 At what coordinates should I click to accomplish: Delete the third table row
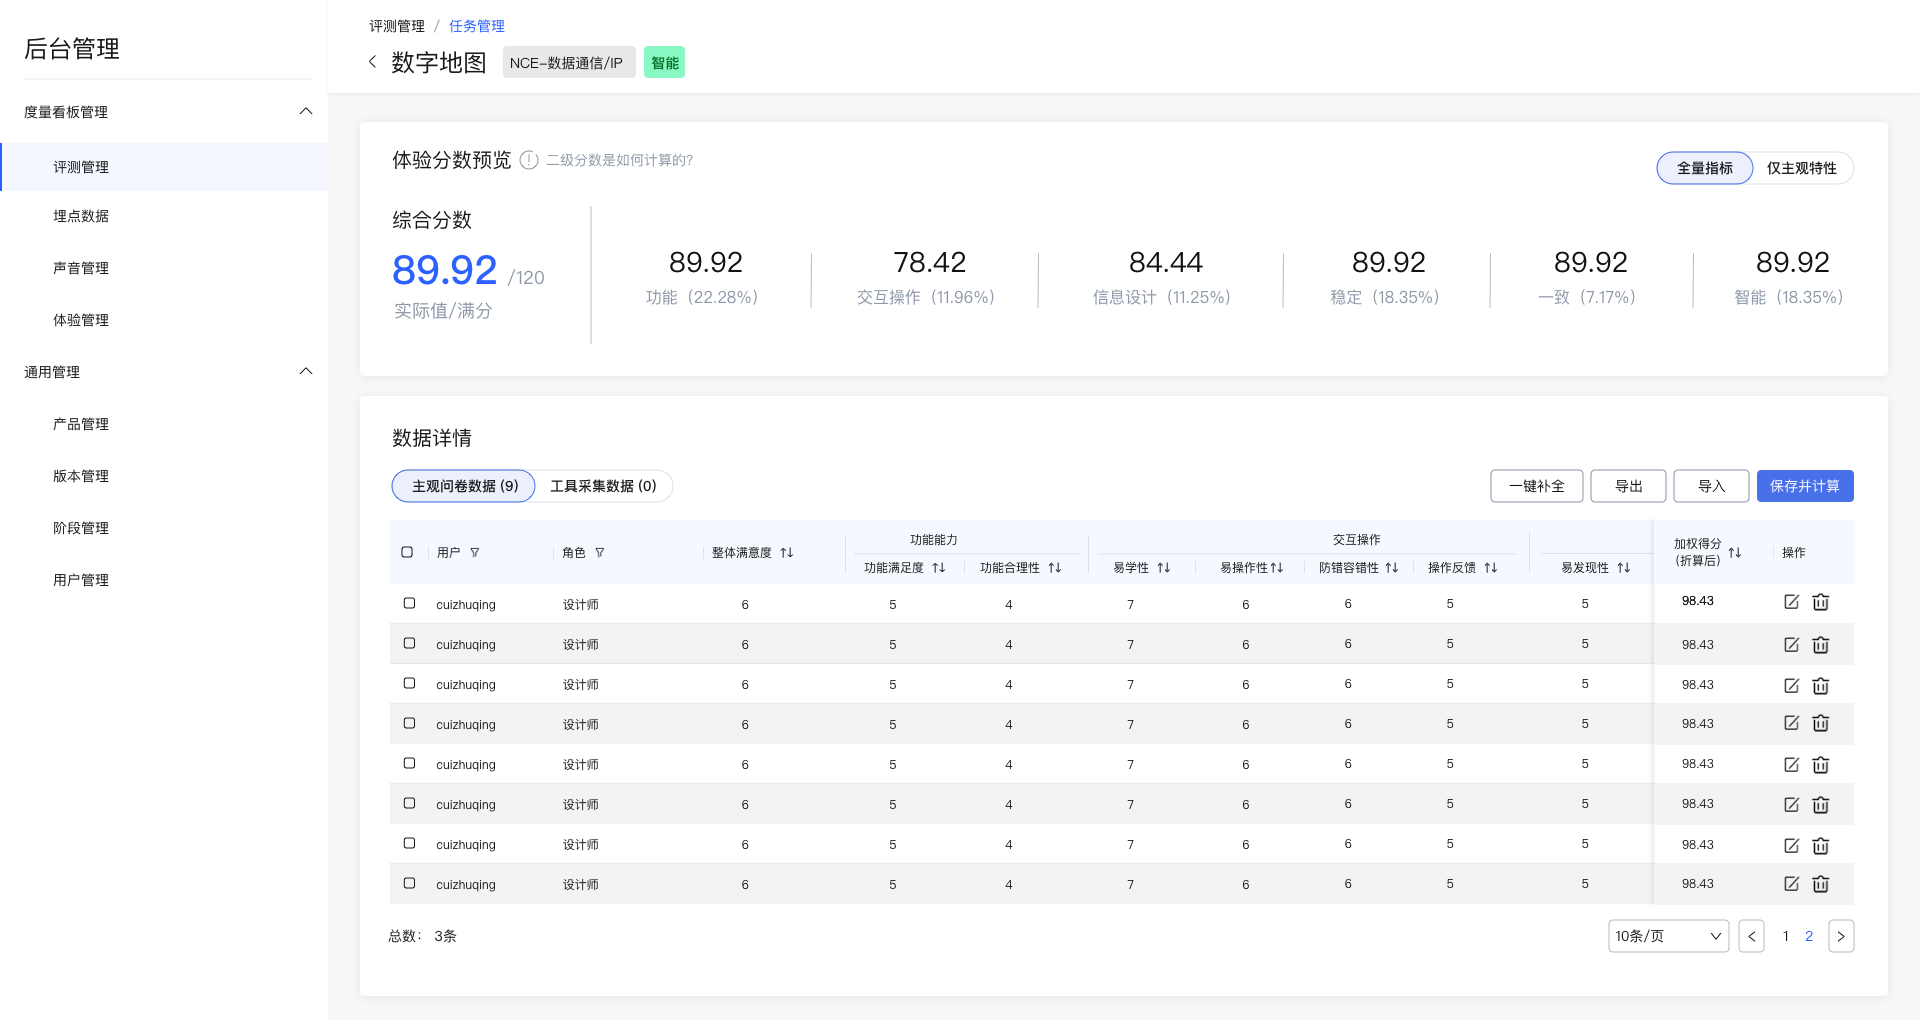[x=1821, y=685]
